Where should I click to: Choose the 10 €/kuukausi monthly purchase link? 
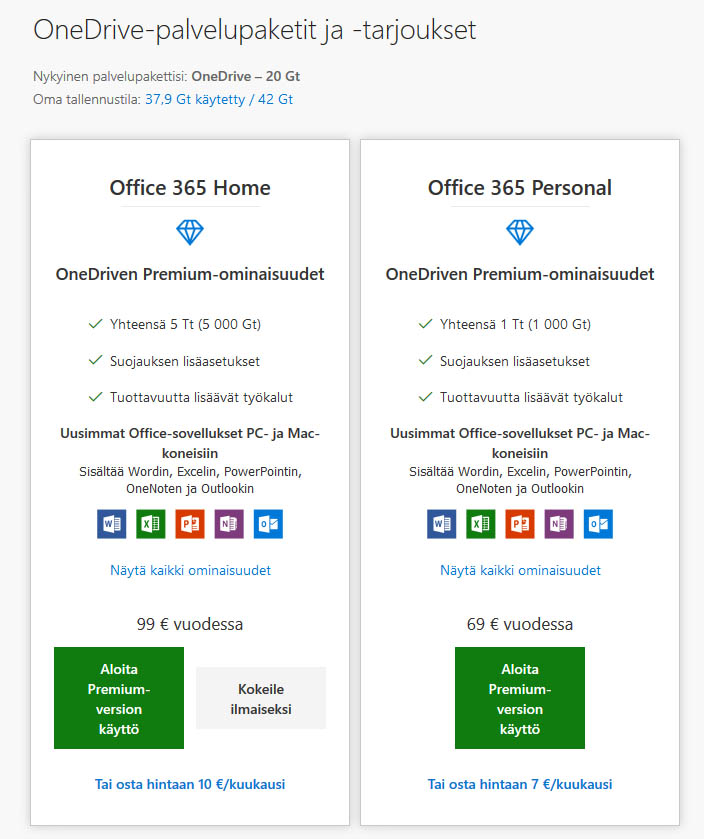pyautogui.click(x=190, y=784)
